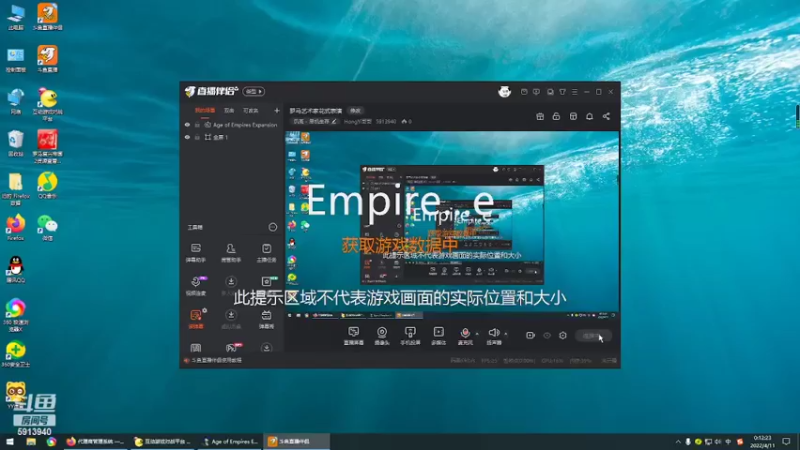Click the modify button beside the stream title
This screenshot has width=800, height=450.
pos(355,111)
